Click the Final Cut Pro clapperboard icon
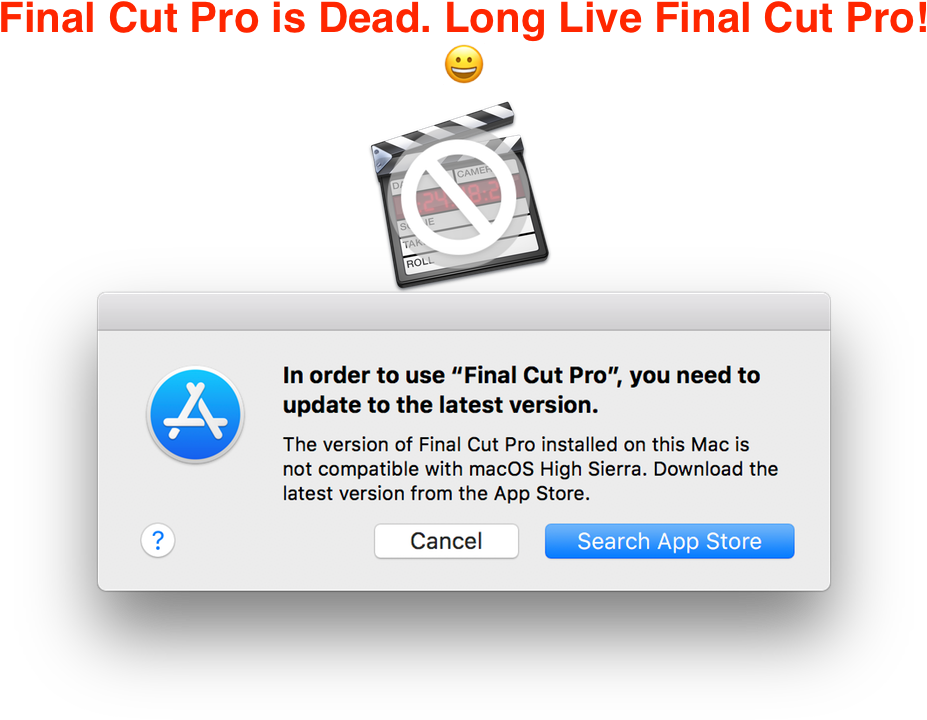This screenshot has width=927, height=720. [x=459, y=195]
